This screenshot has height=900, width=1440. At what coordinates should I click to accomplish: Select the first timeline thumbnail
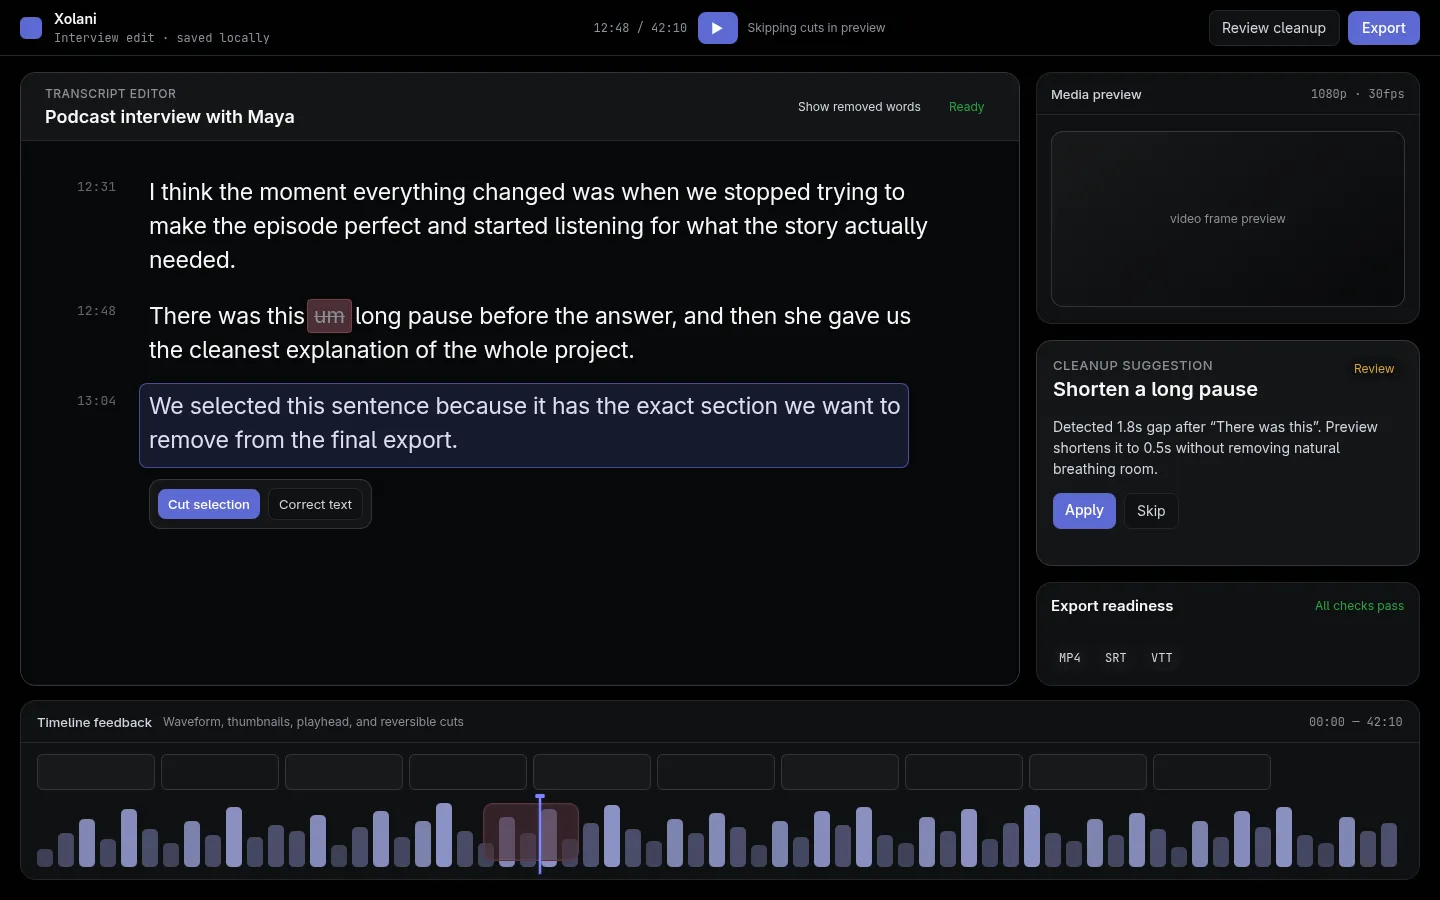pos(96,772)
